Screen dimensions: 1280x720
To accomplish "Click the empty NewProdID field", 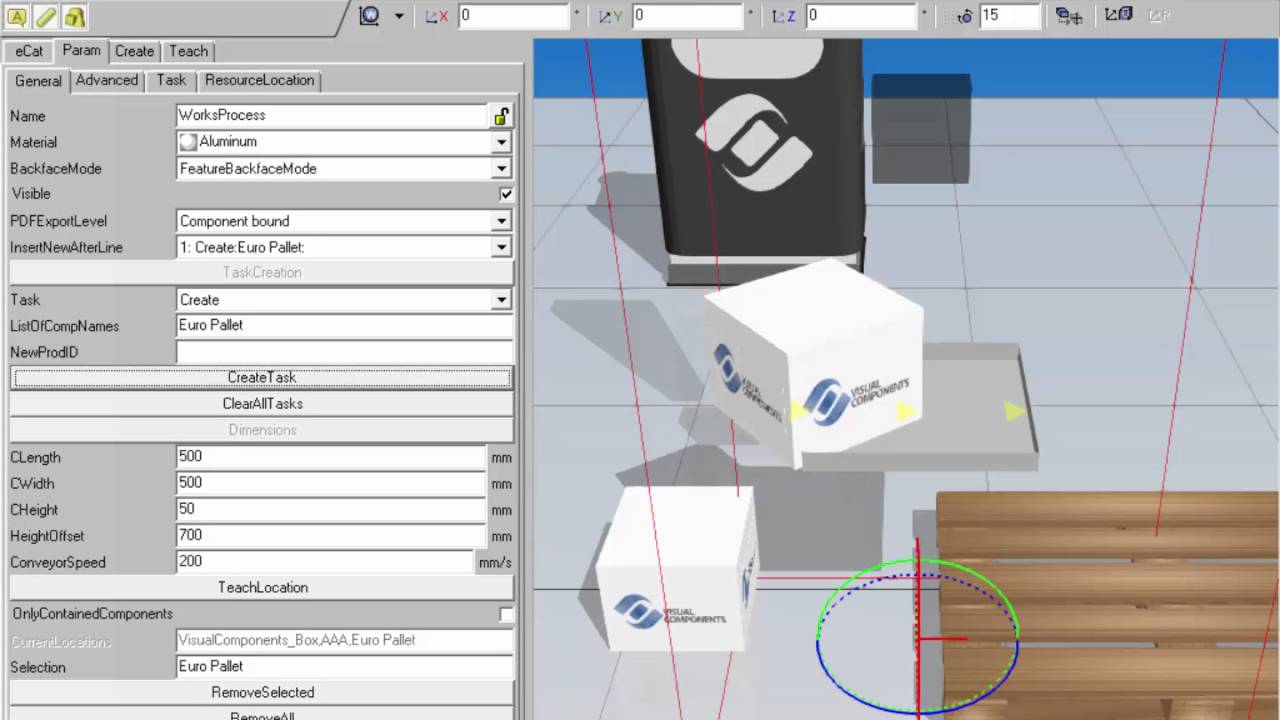I will click(x=344, y=352).
